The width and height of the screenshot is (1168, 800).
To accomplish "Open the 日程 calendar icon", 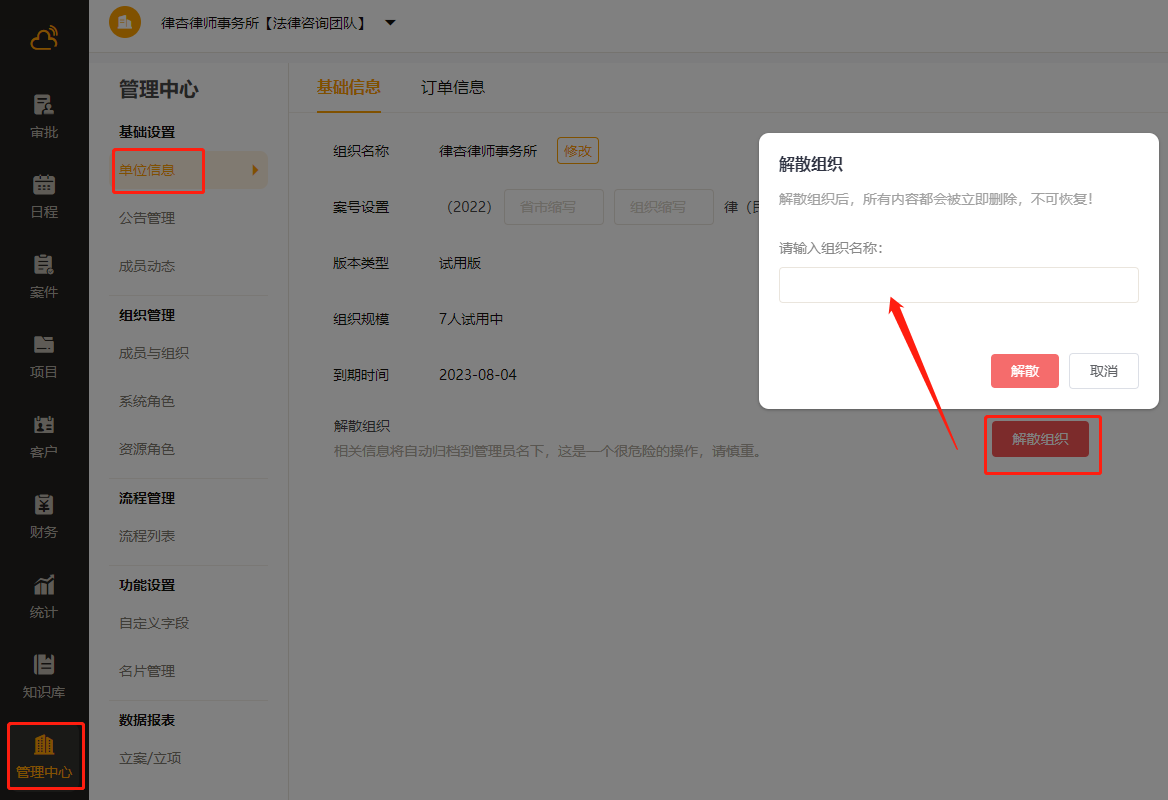I will (x=44, y=185).
